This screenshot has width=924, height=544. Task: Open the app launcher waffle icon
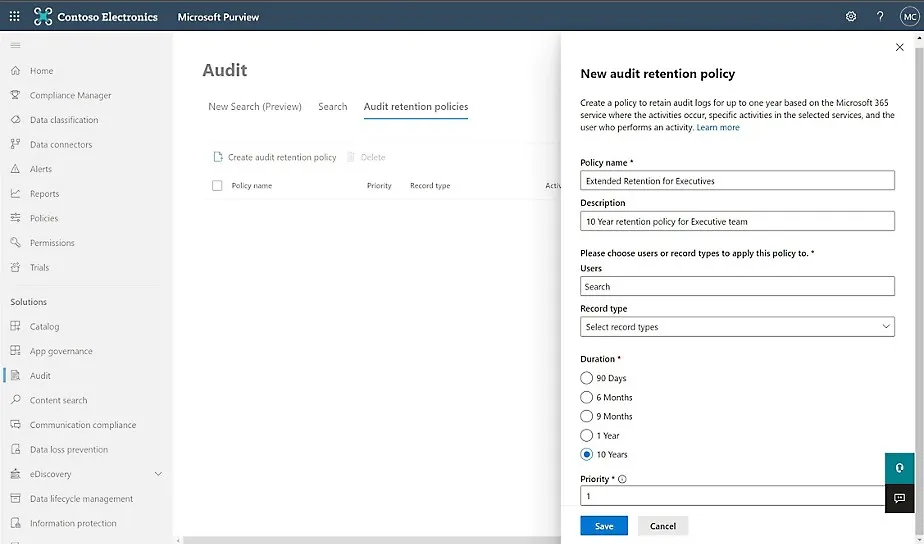click(14, 16)
